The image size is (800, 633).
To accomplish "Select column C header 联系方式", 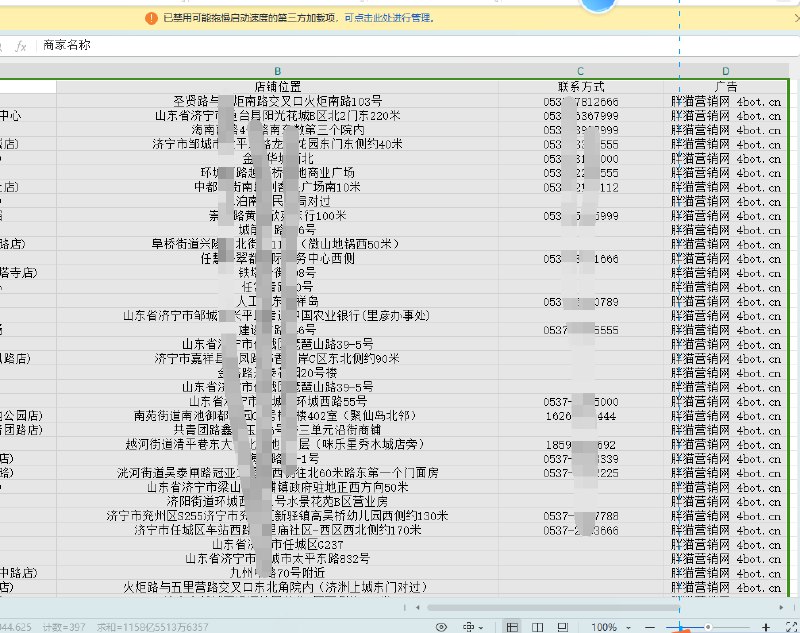I will pyautogui.click(x=580, y=71).
